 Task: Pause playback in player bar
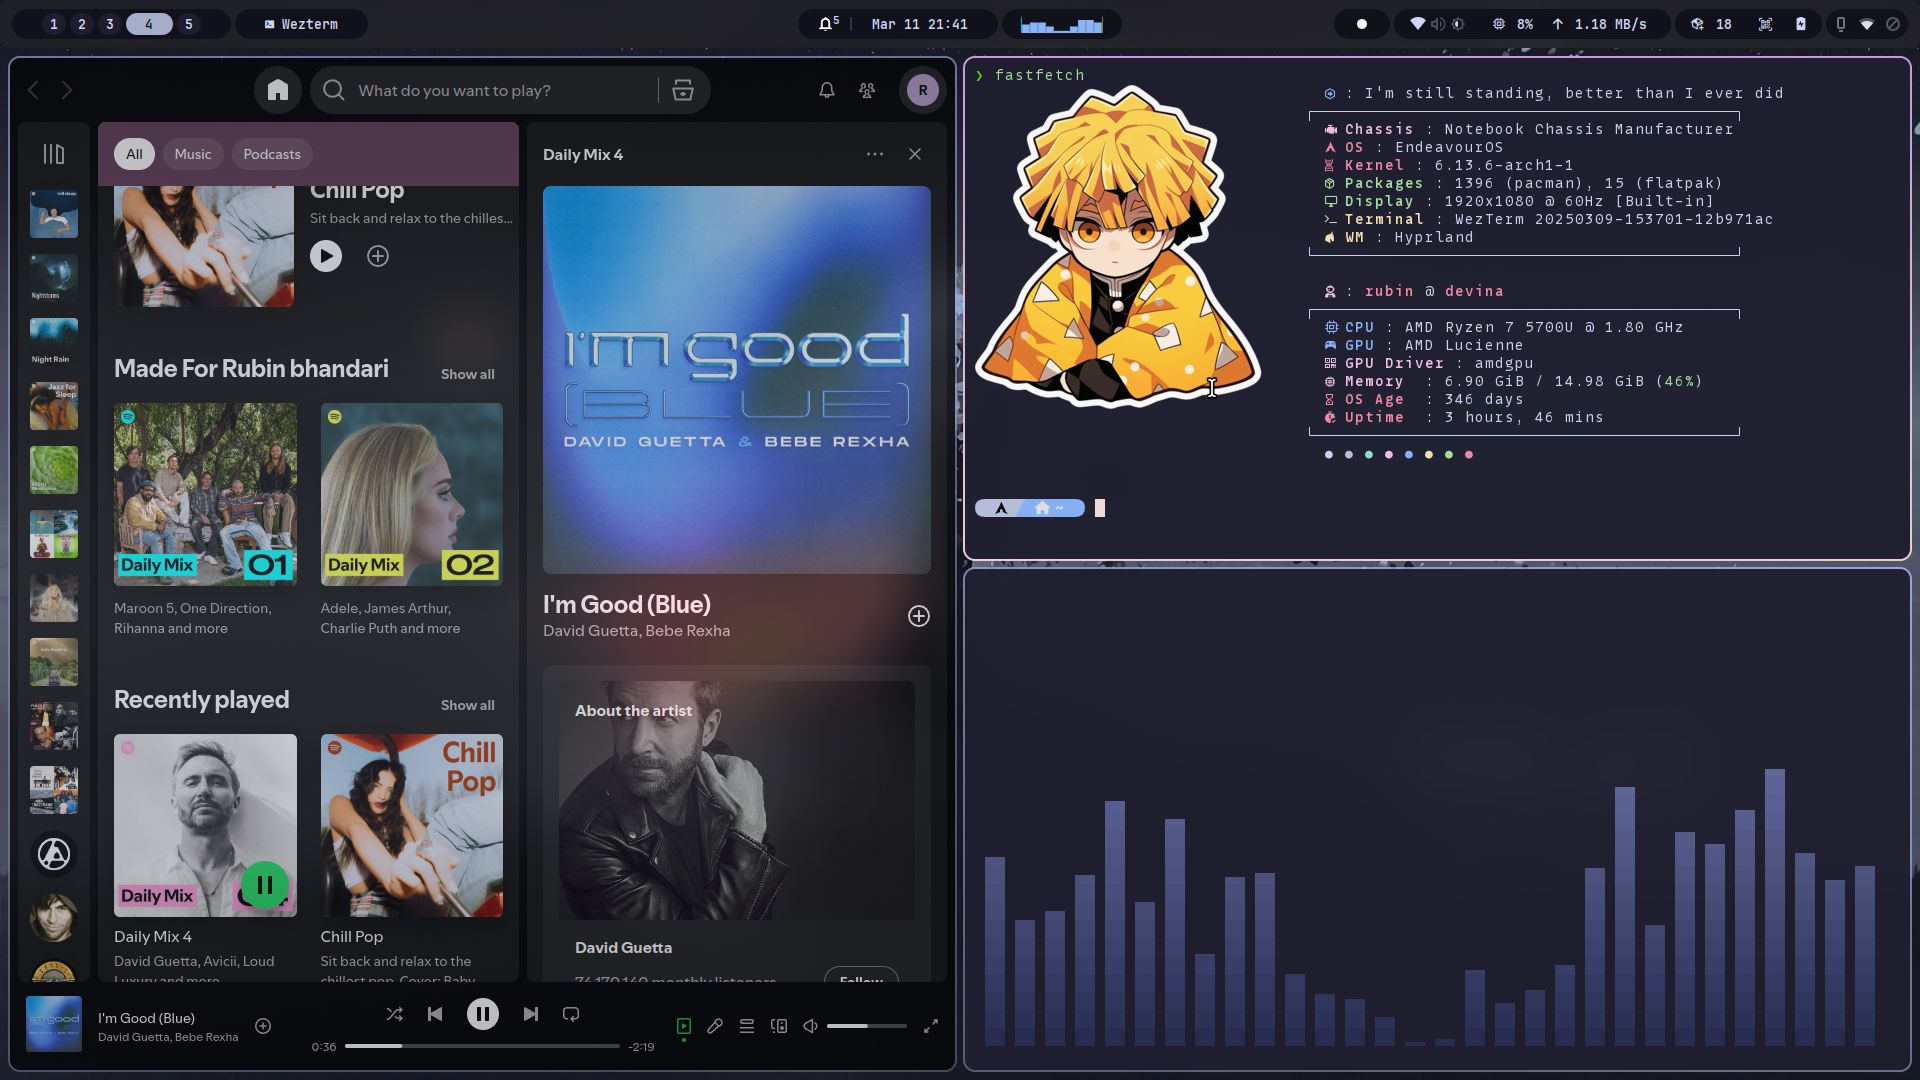click(483, 1014)
